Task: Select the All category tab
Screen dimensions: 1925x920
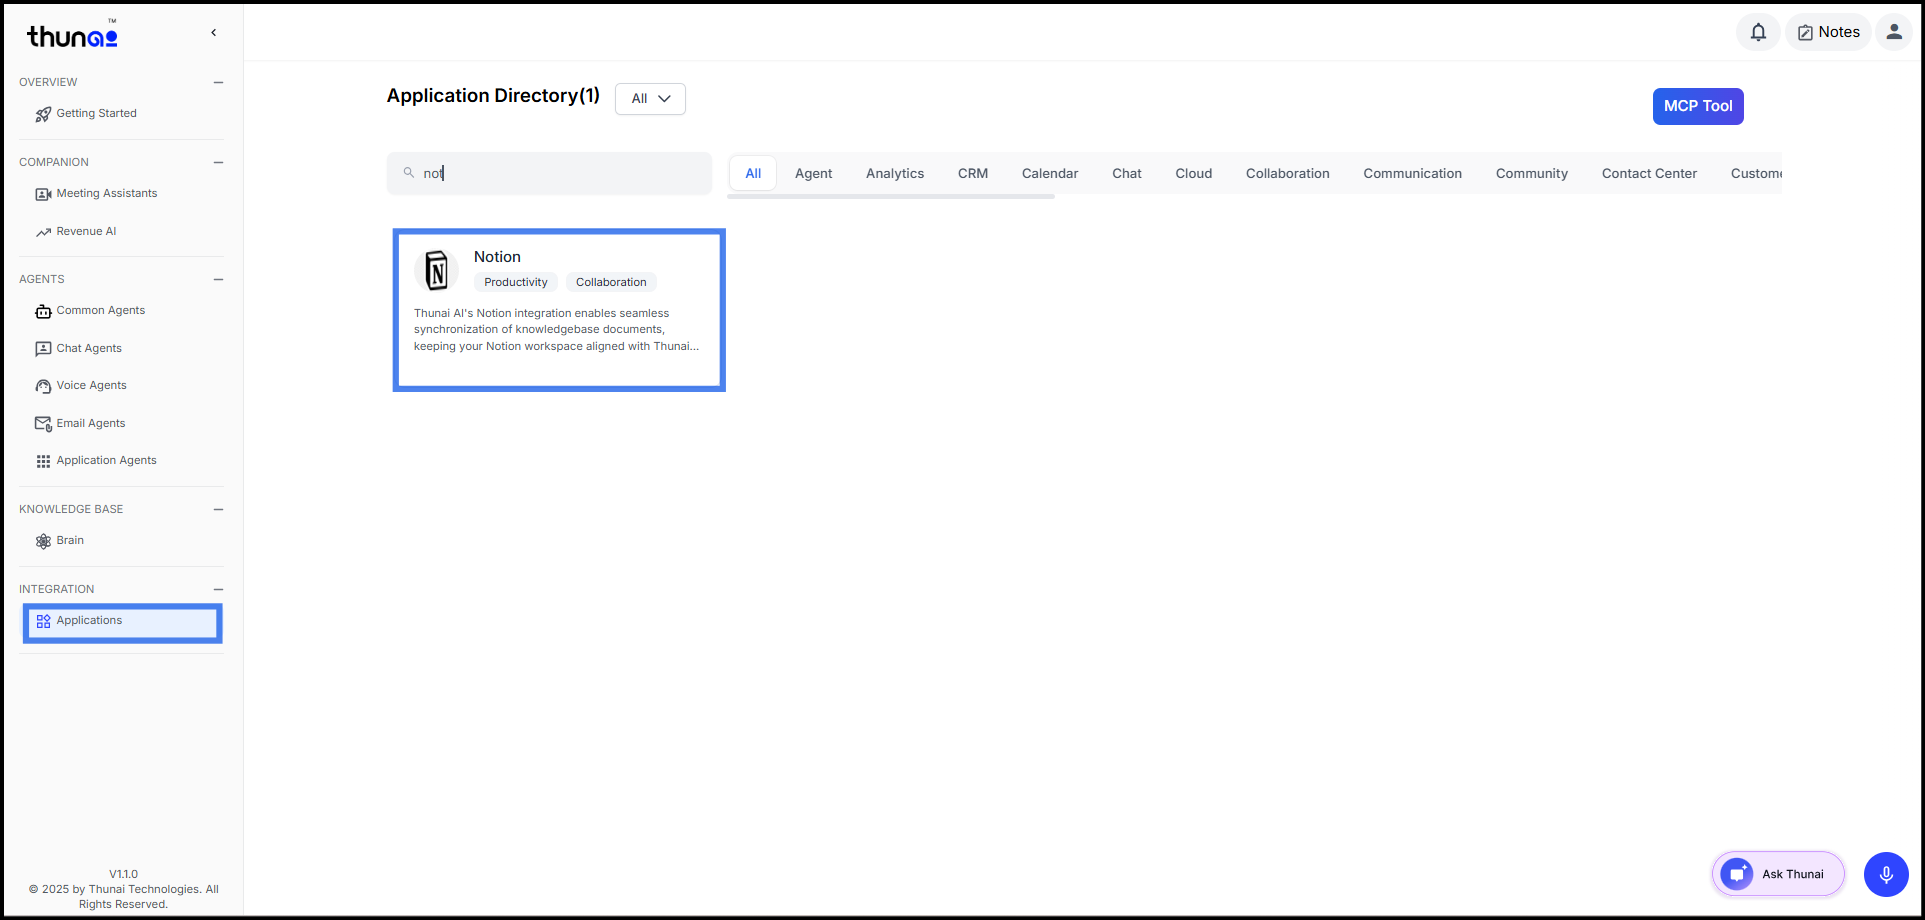Action: tap(753, 174)
